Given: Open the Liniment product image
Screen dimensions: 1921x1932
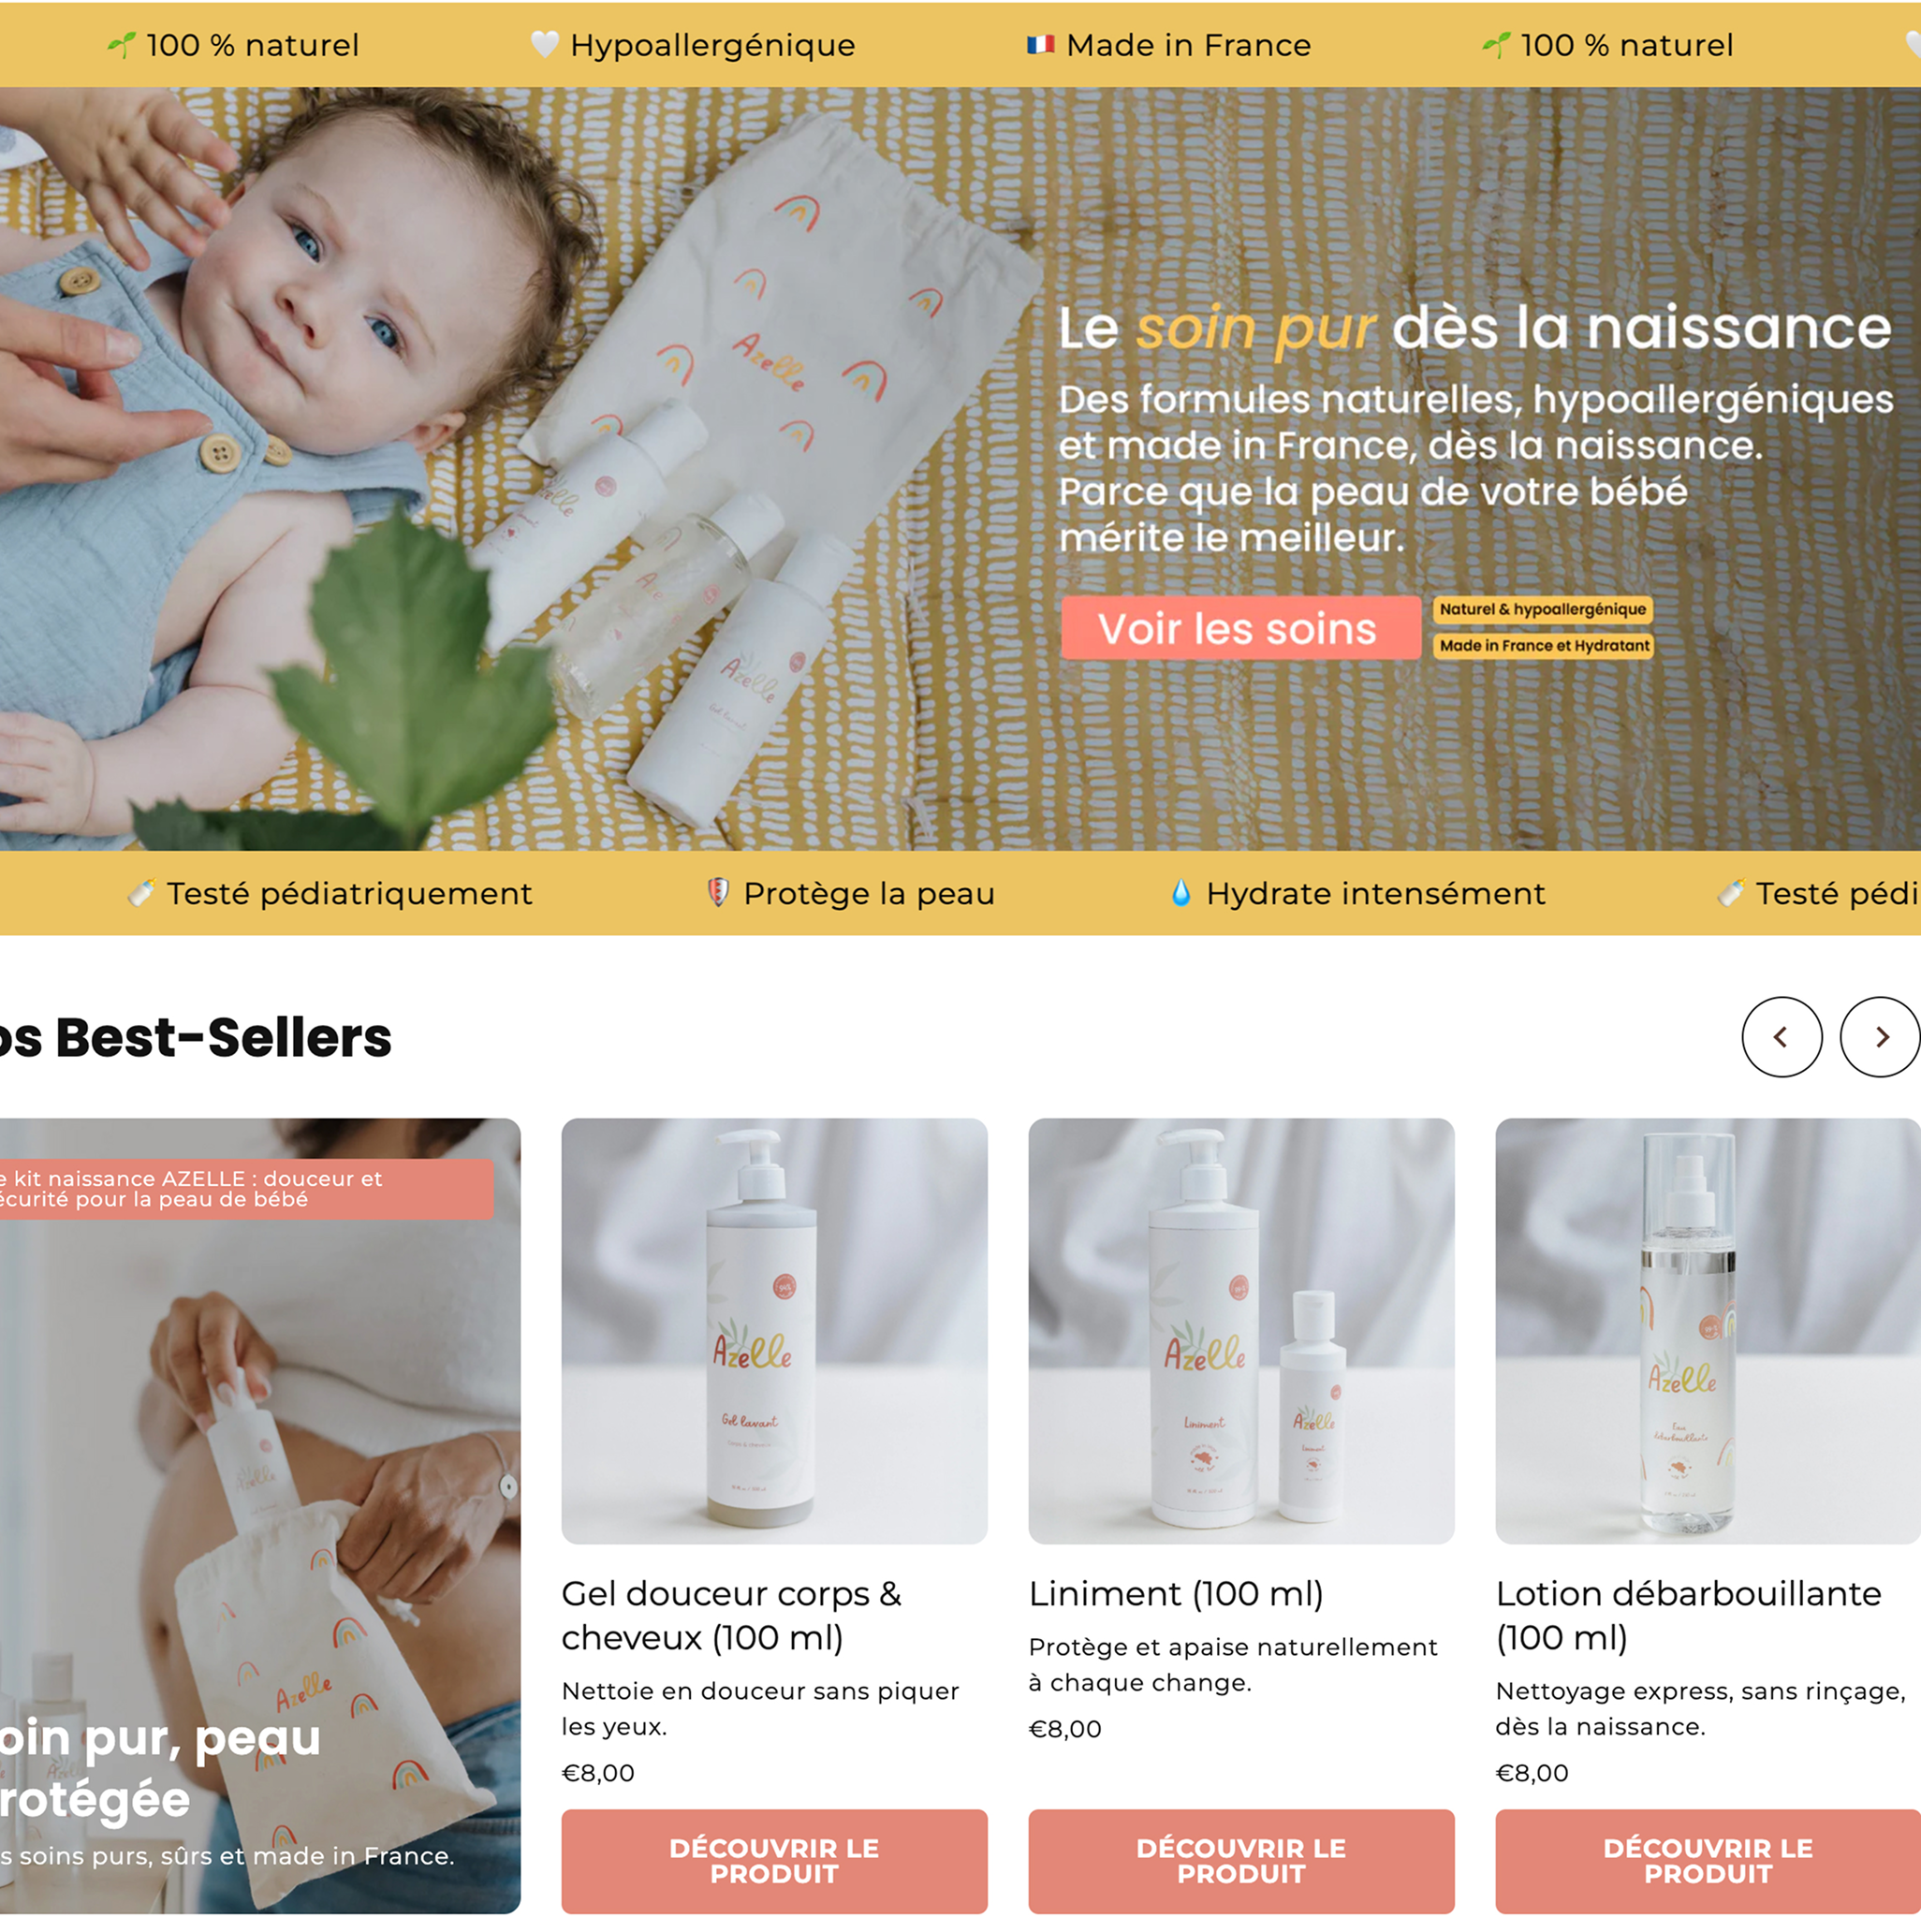Looking at the screenshot, I should [1241, 1331].
